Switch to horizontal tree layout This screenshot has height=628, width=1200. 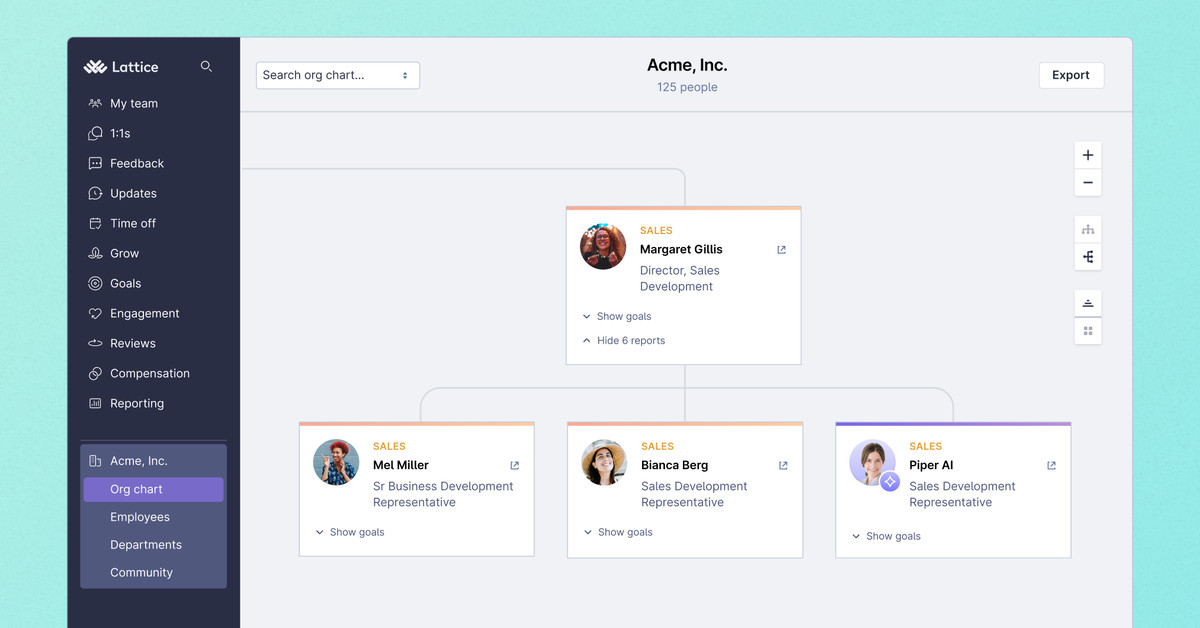[x=1087, y=256]
